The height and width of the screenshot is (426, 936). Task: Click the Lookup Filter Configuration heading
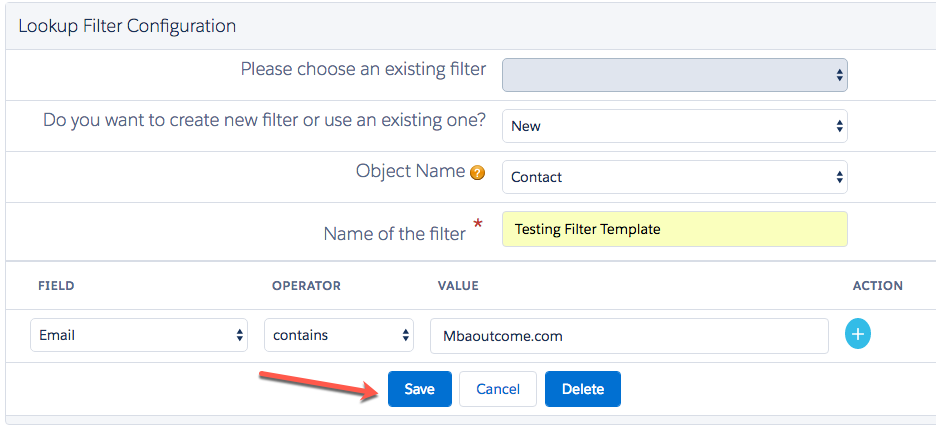127,25
